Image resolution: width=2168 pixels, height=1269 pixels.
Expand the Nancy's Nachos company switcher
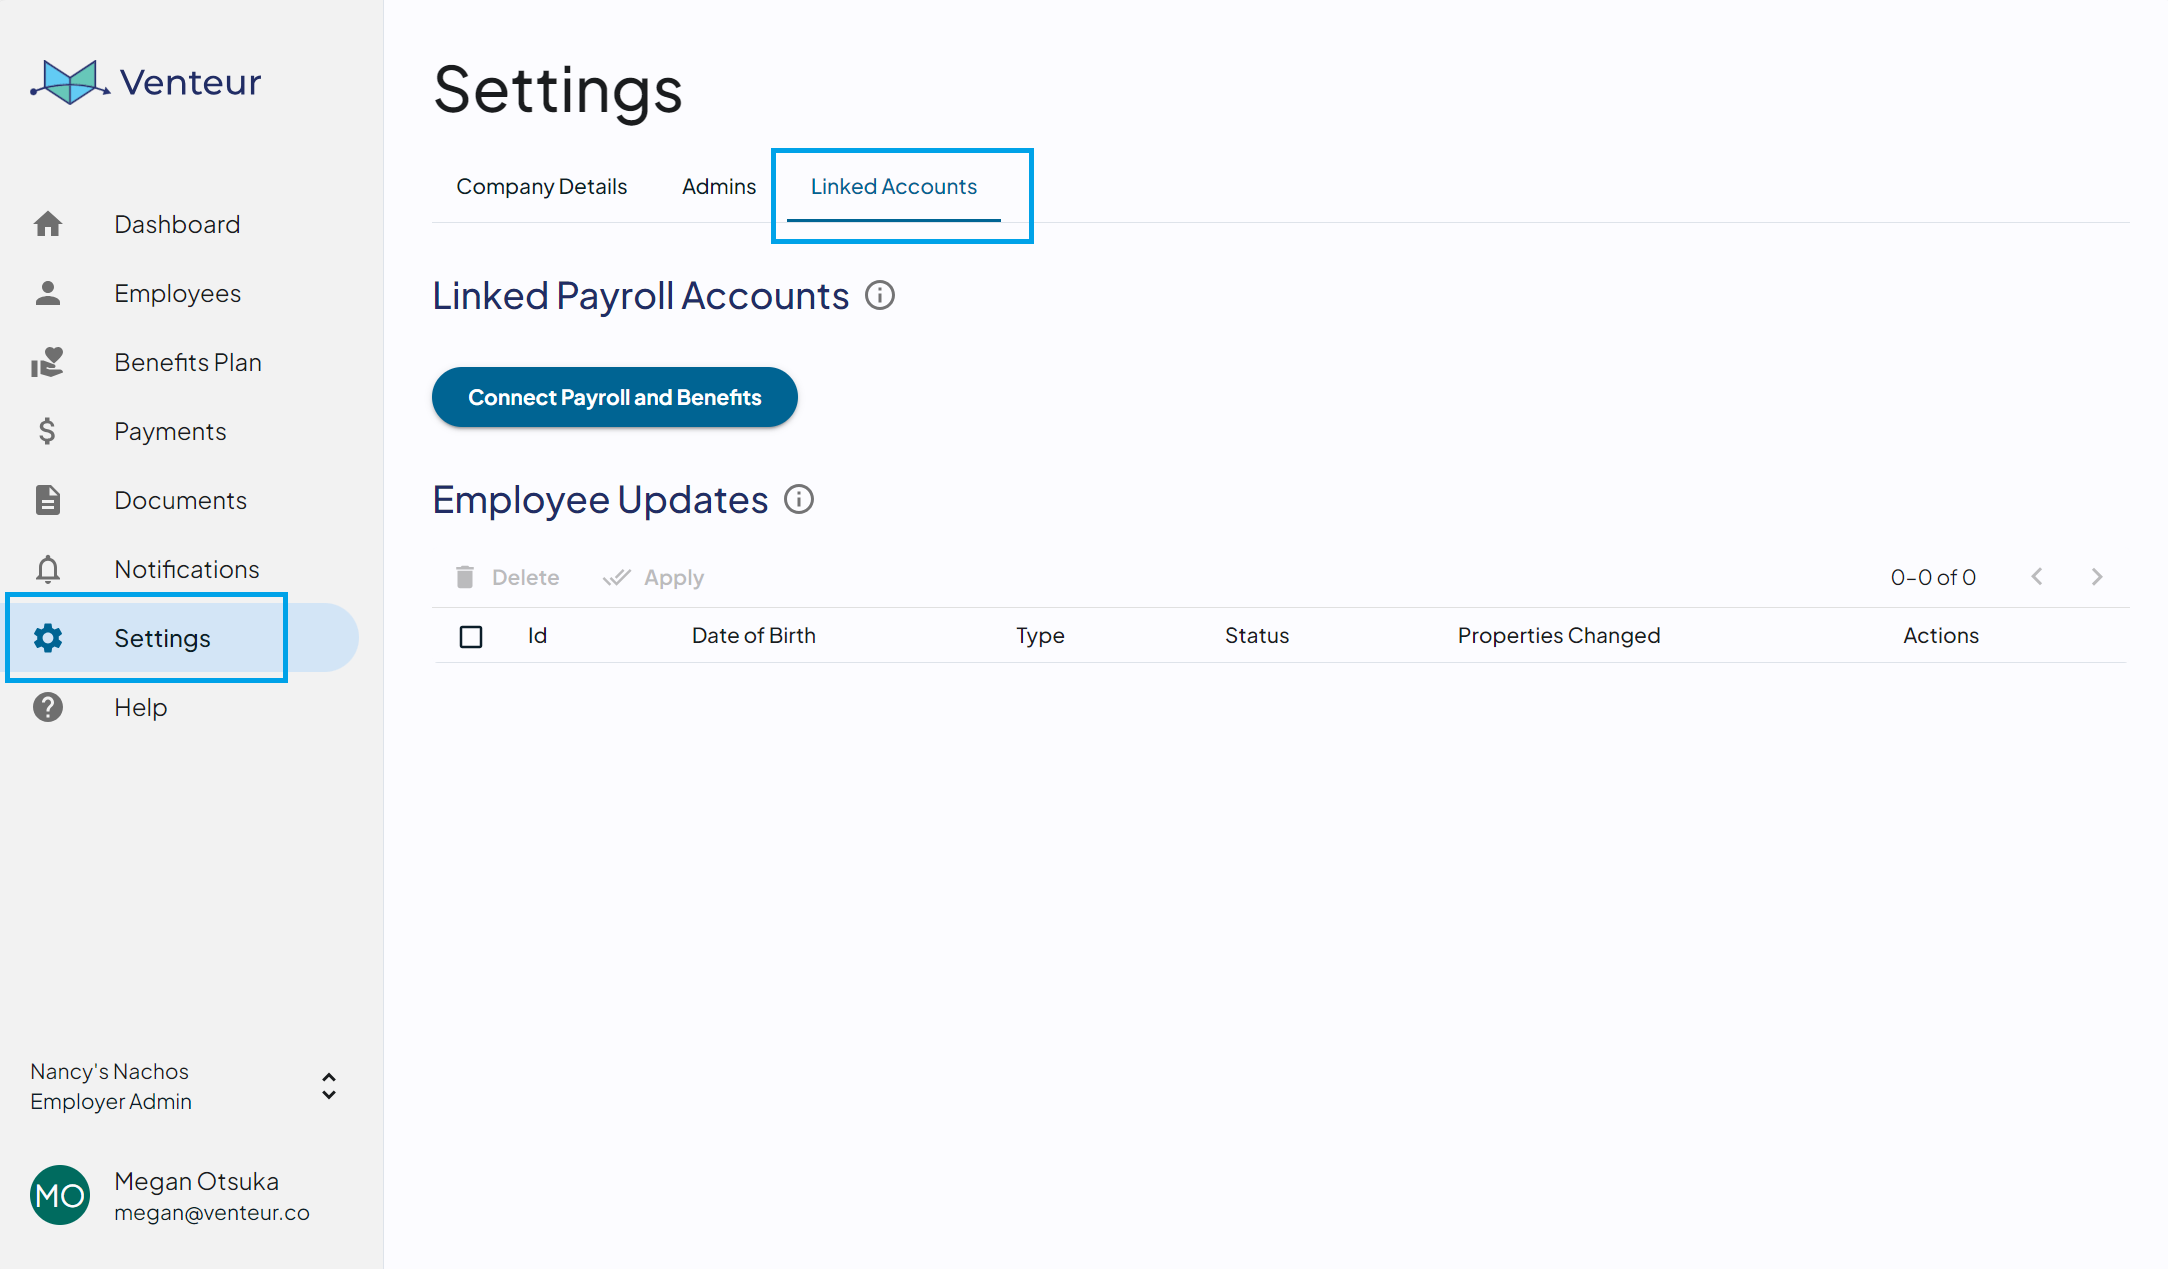click(x=328, y=1086)
